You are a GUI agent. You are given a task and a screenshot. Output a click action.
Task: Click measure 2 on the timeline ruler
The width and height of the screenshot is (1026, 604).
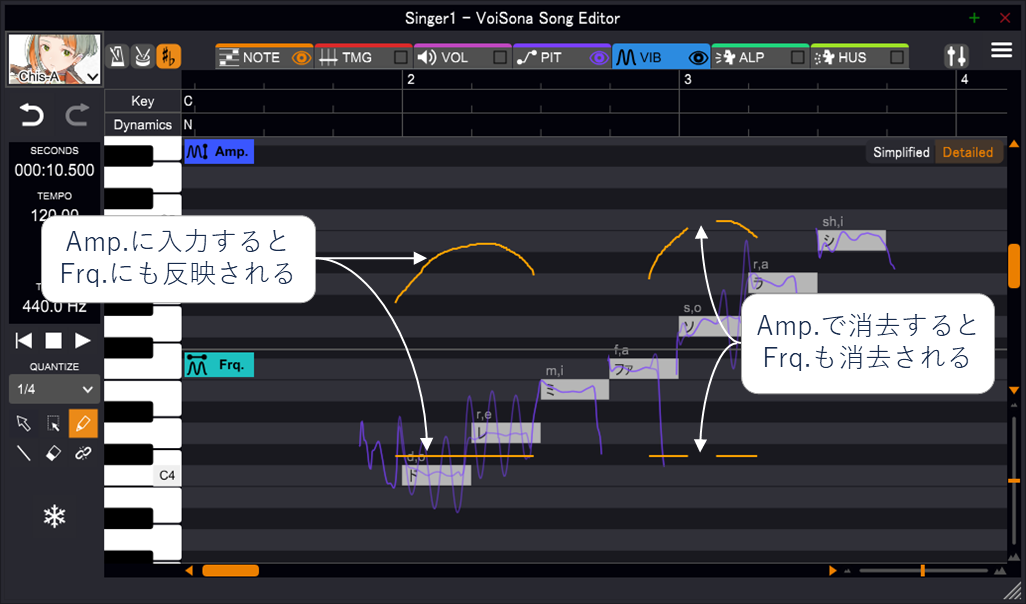pyautogui.click(x=410, y=79)
